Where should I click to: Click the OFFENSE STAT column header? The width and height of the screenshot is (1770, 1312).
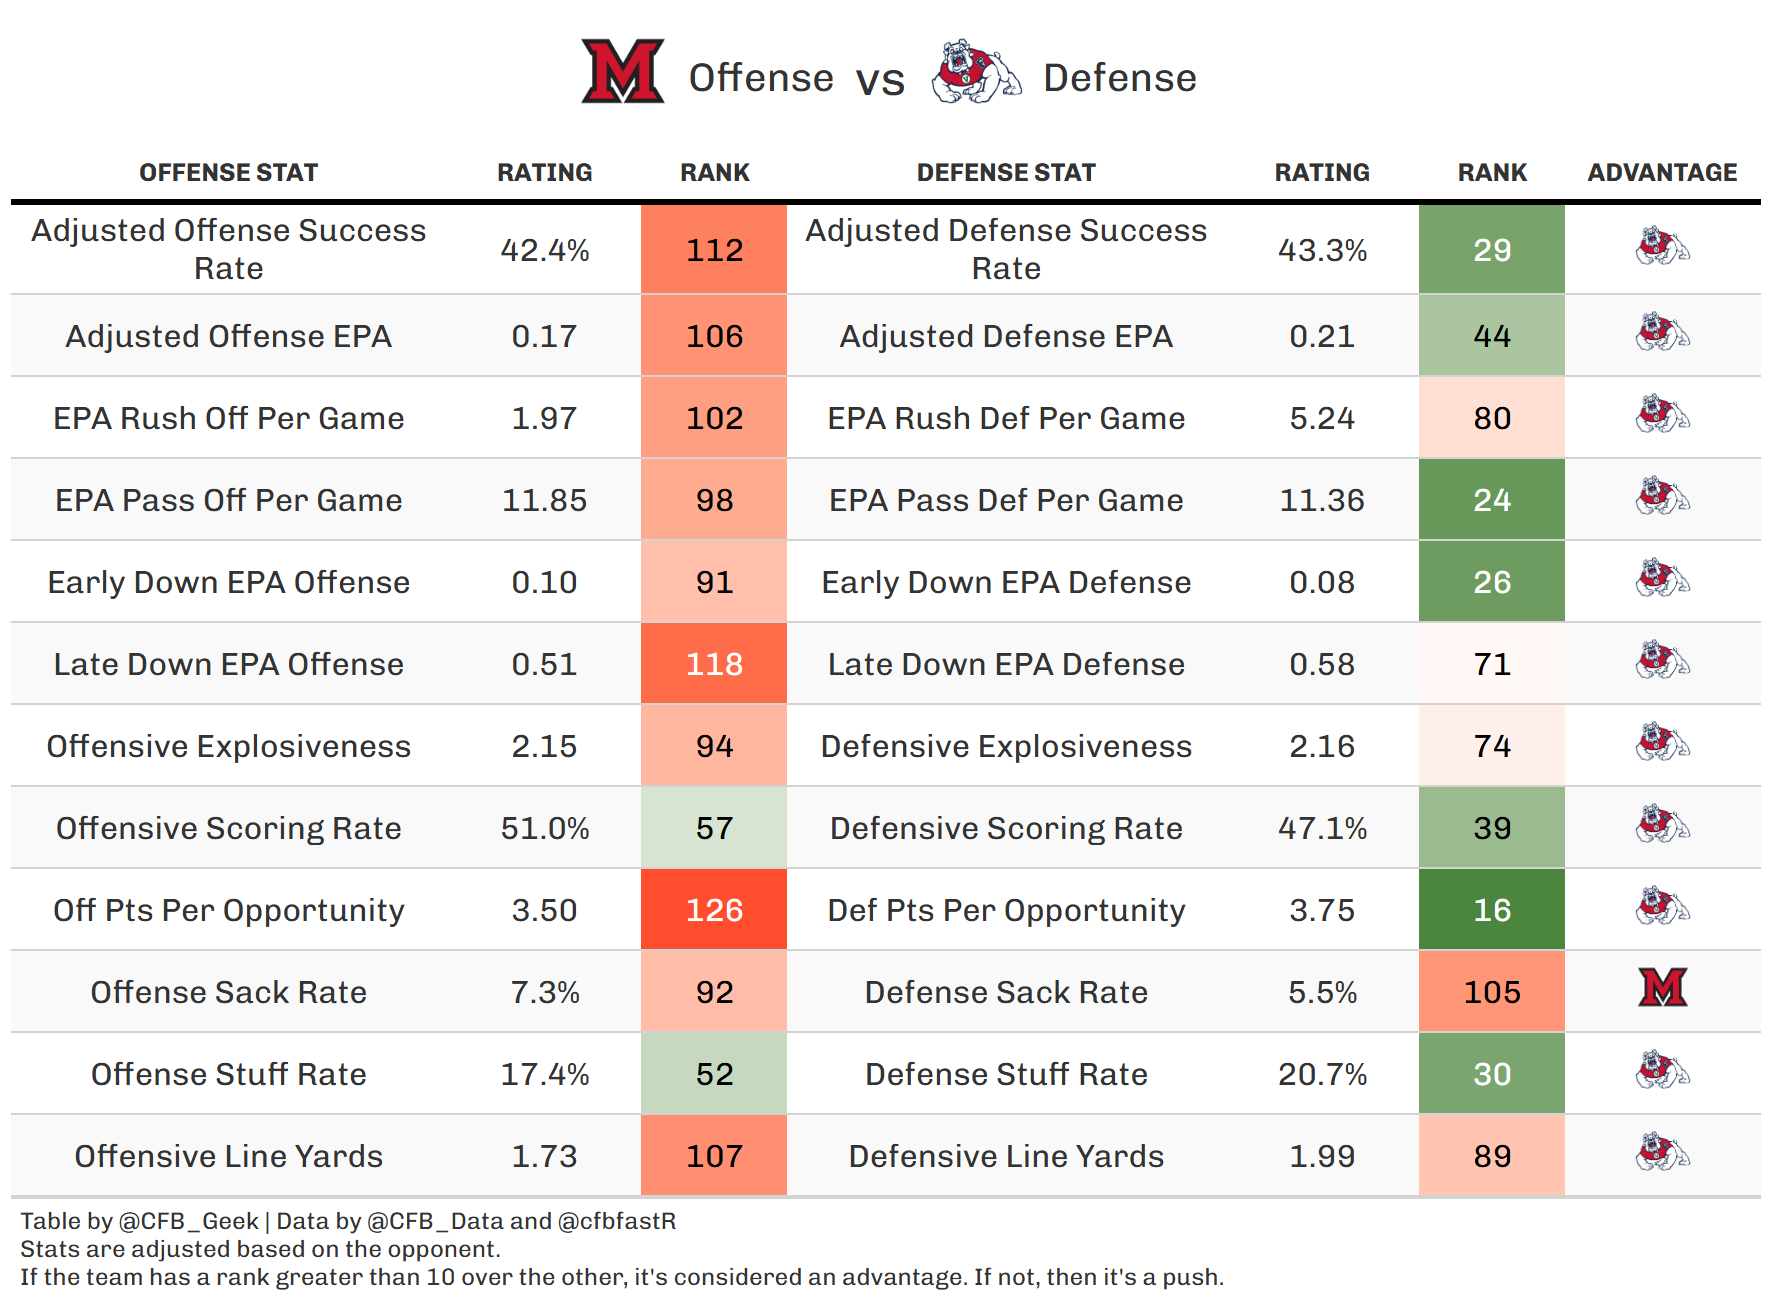coord(228,173)
